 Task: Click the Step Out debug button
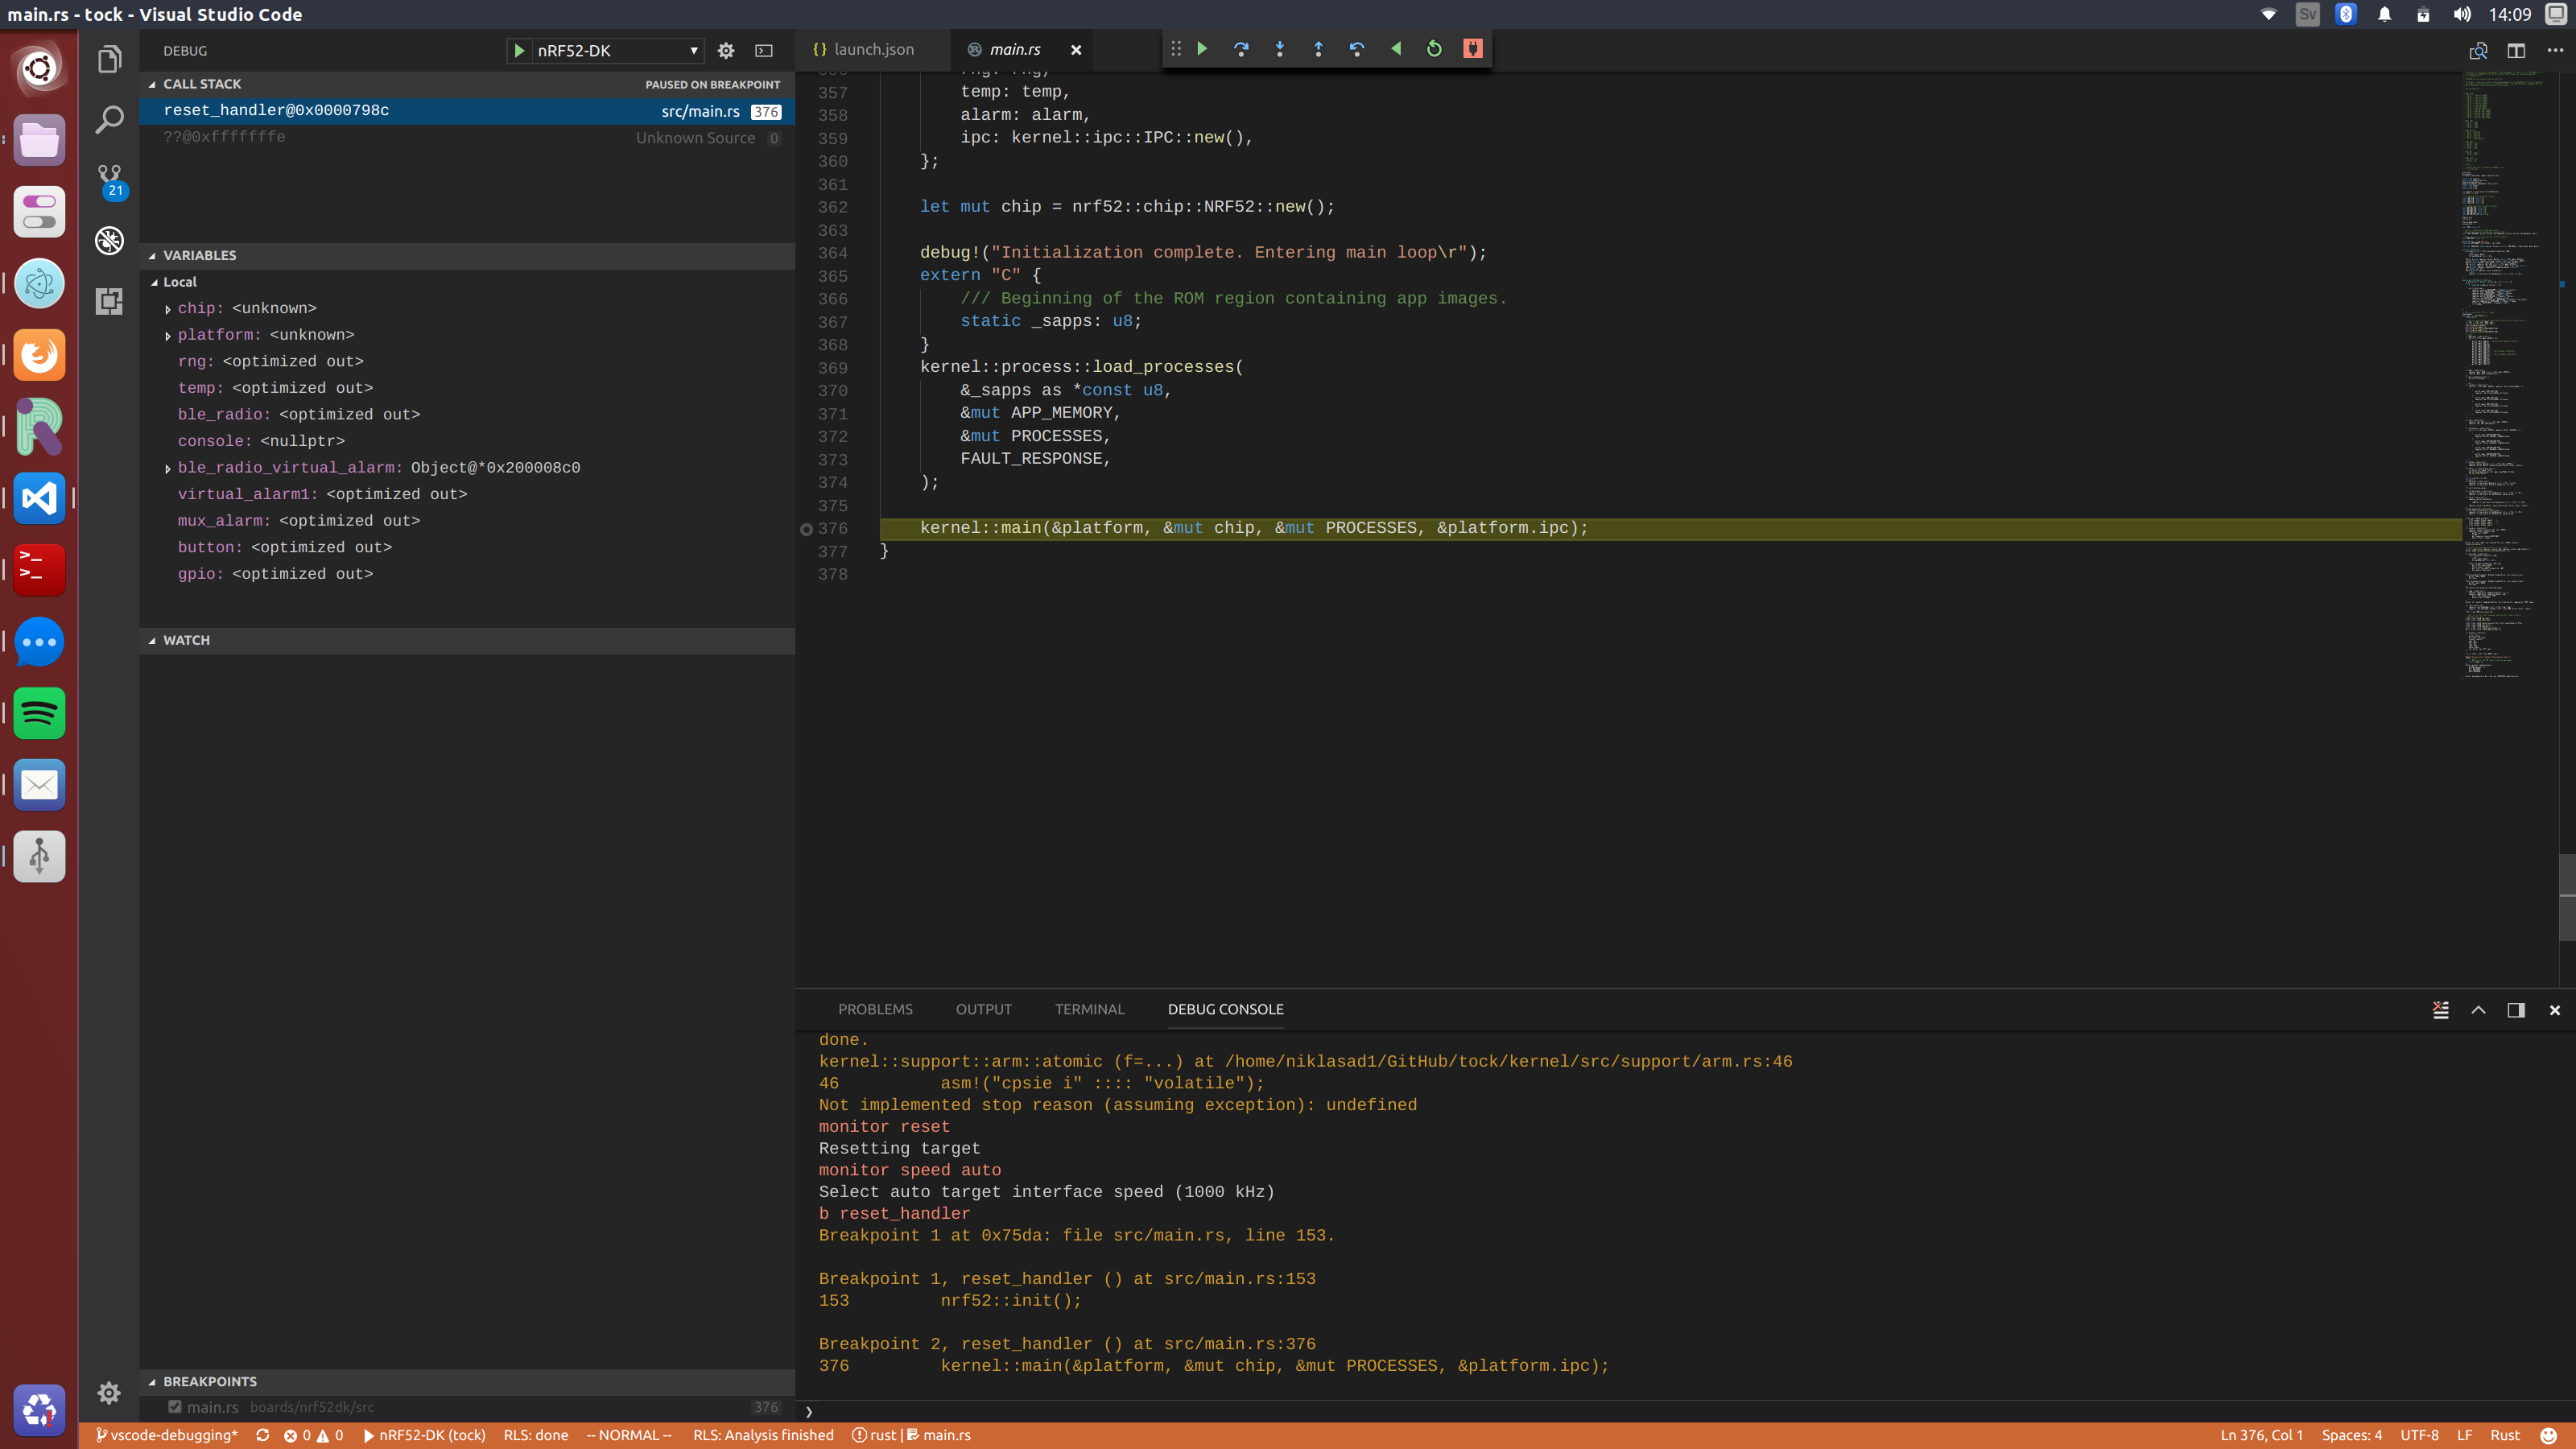coord(1318,49)
